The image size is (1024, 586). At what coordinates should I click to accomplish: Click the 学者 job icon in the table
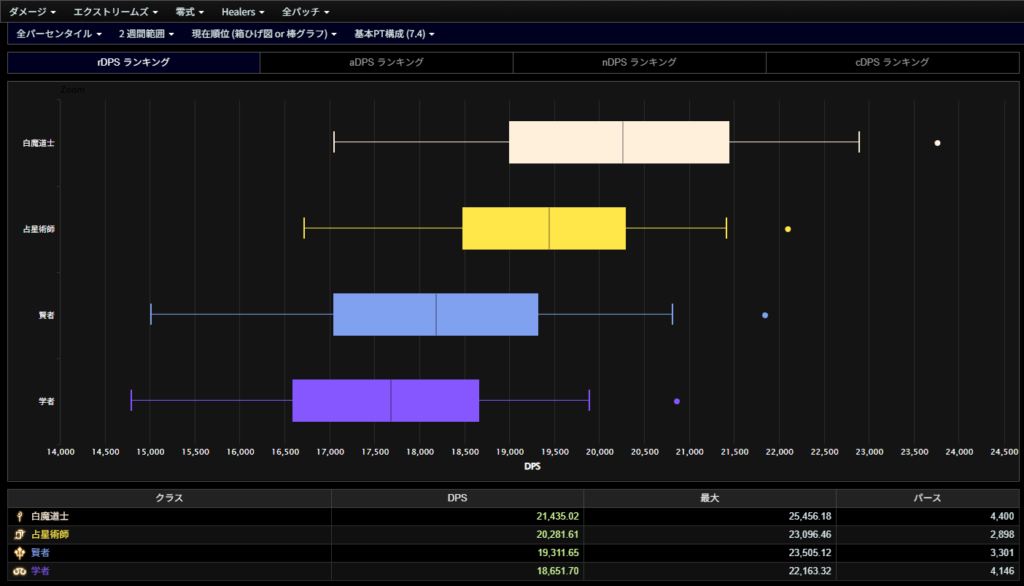tap(20, 570)
